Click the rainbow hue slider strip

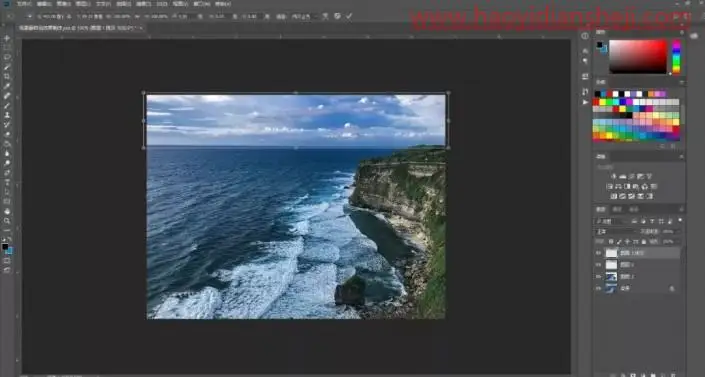tap(676, 57)
